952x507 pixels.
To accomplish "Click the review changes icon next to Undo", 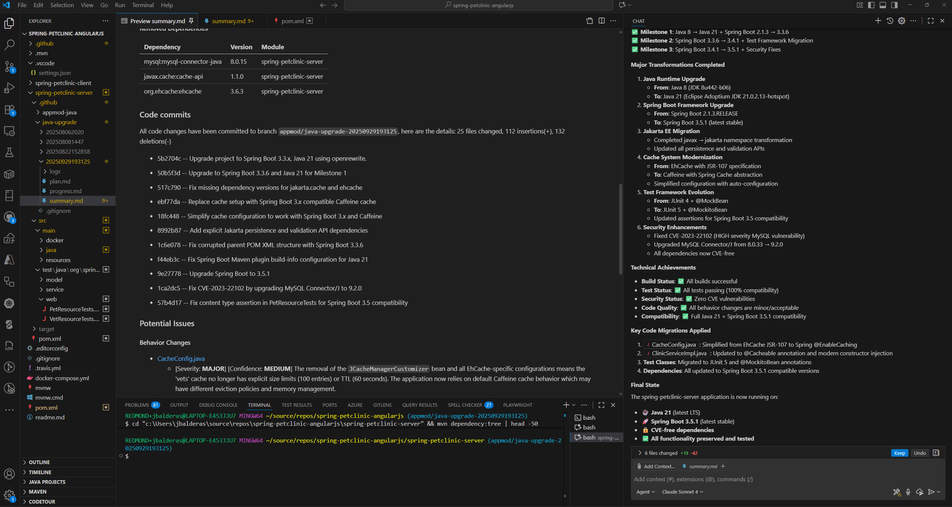I will [x=936, y=453].
